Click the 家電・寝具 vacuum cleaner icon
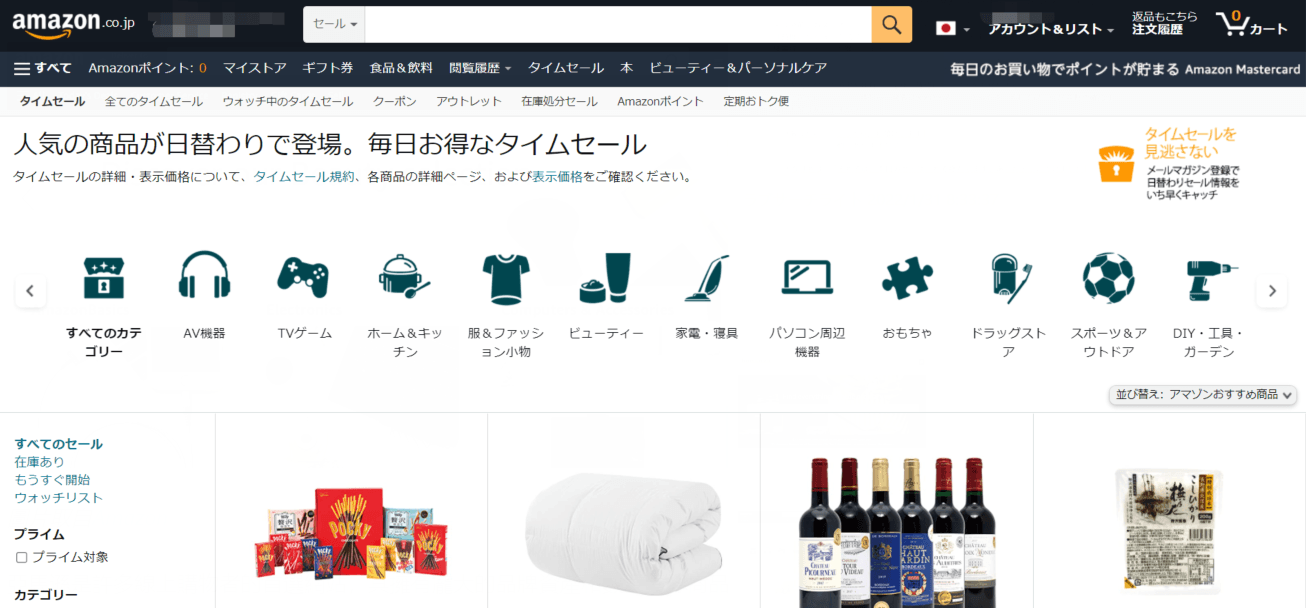1306x608 pixels. (x=706, y=278)
